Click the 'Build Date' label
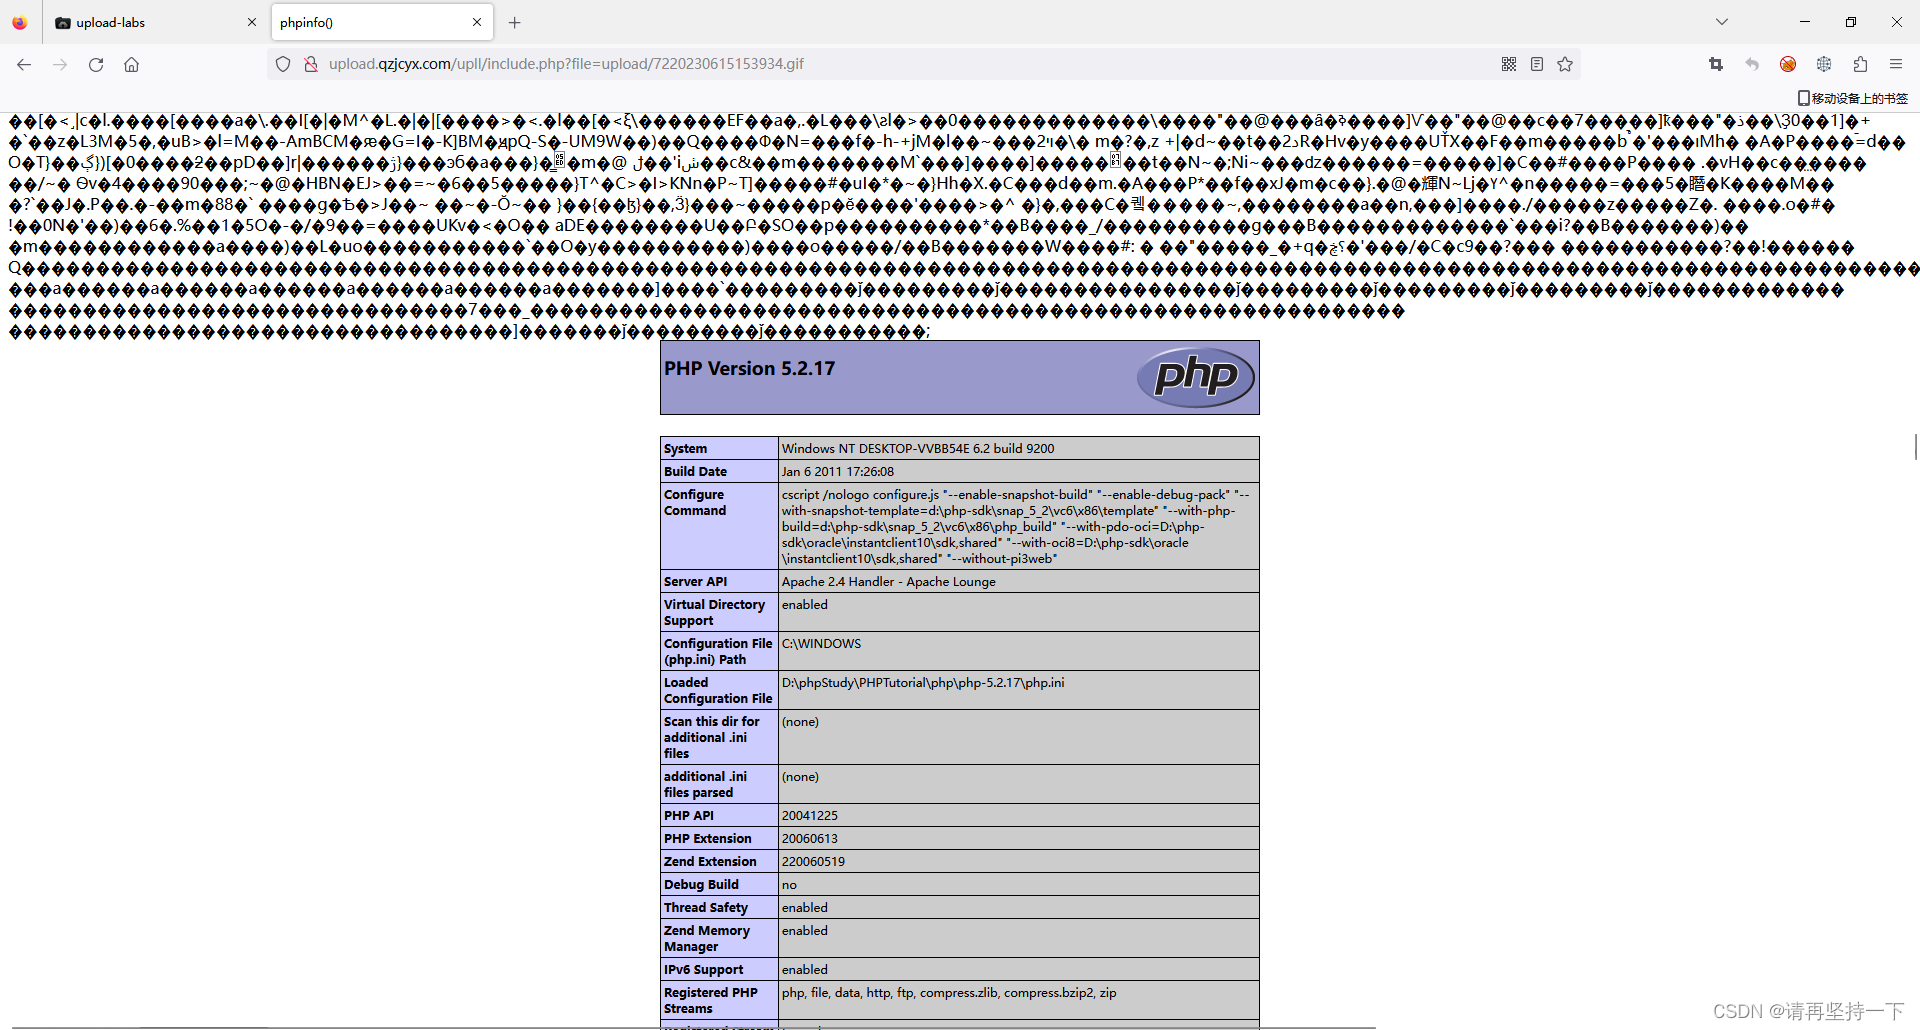This screenshot has height=1030, width=1920. click(x=695, y=472)
